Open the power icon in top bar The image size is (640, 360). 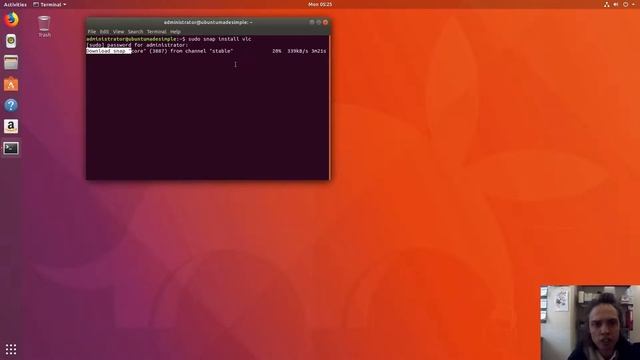625,4
